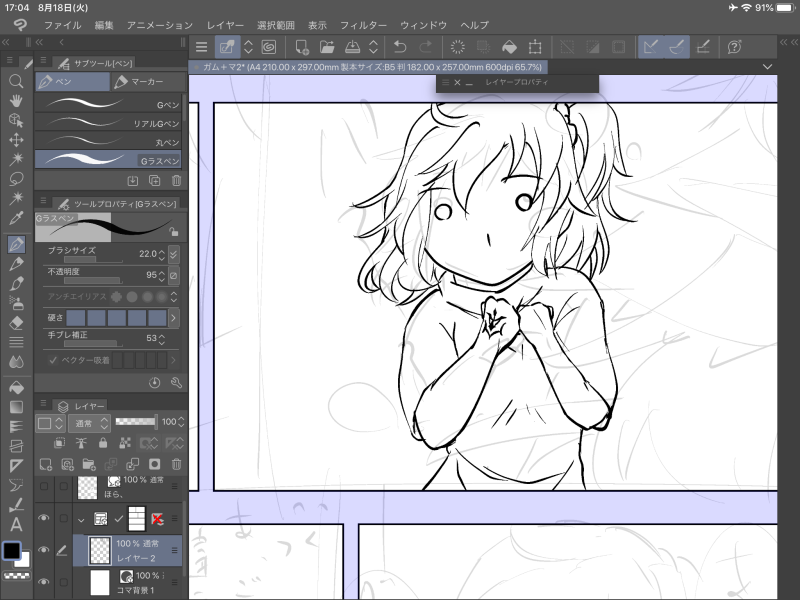This screenshot has height=600, width=800.
Task: Open sub tool detail wrench icon
Action: coord(176,382)
